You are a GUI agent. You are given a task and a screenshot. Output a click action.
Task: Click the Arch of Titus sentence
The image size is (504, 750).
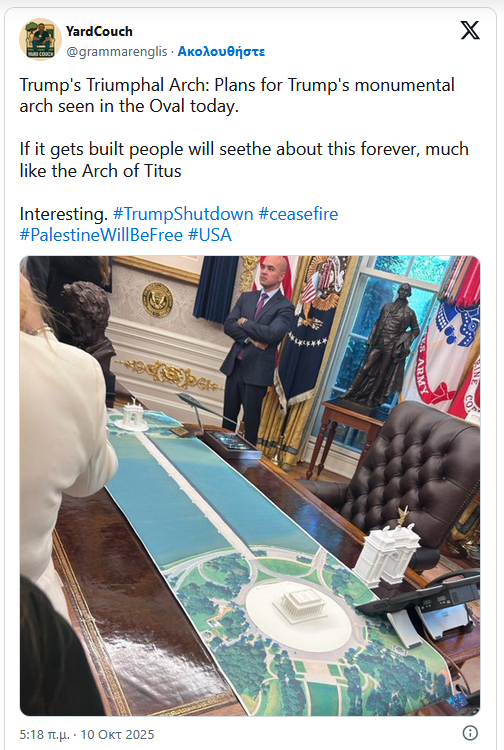(244, 160)
